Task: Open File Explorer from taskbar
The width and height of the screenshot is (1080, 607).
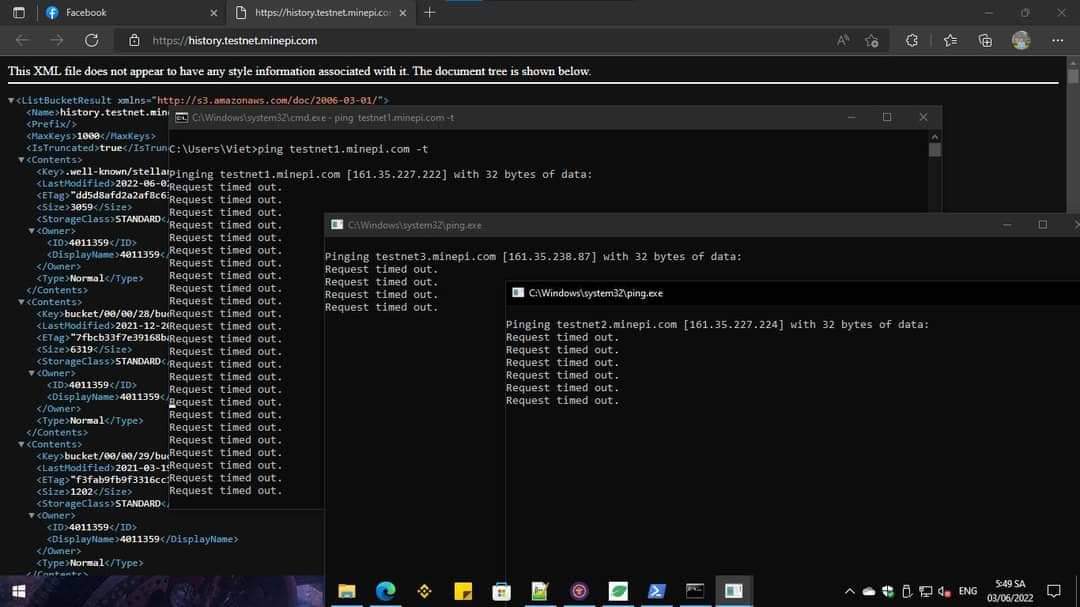Action: point(346,591)
